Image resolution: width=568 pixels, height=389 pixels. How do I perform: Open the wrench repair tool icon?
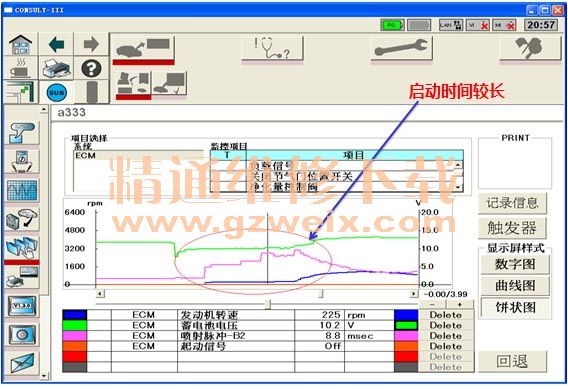tap(401, 48)
